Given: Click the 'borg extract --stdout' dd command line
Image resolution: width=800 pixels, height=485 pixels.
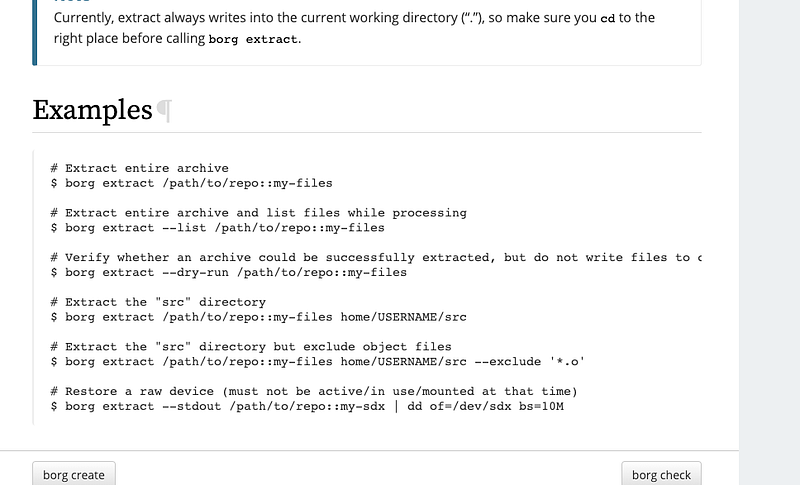Looking at the screenshot, I should point(307,406).
